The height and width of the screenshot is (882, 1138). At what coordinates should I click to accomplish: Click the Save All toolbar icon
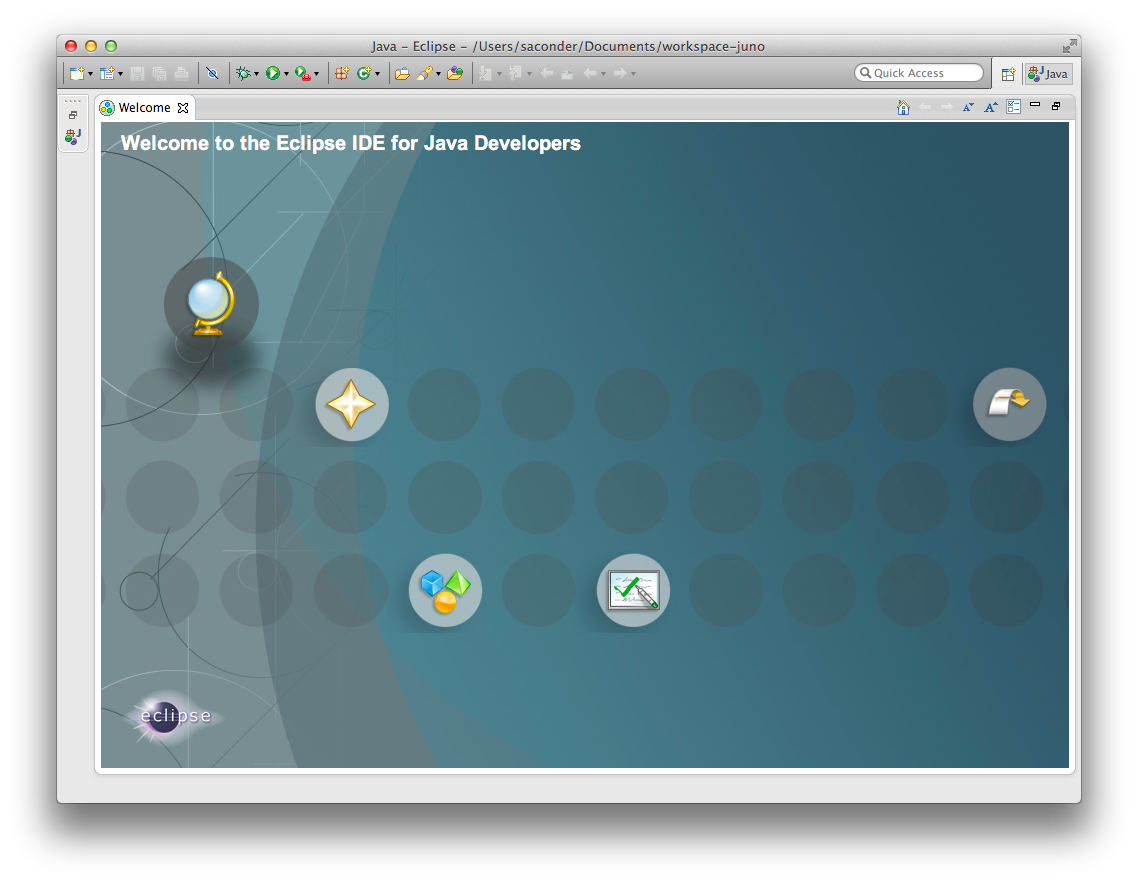point(160,73)
